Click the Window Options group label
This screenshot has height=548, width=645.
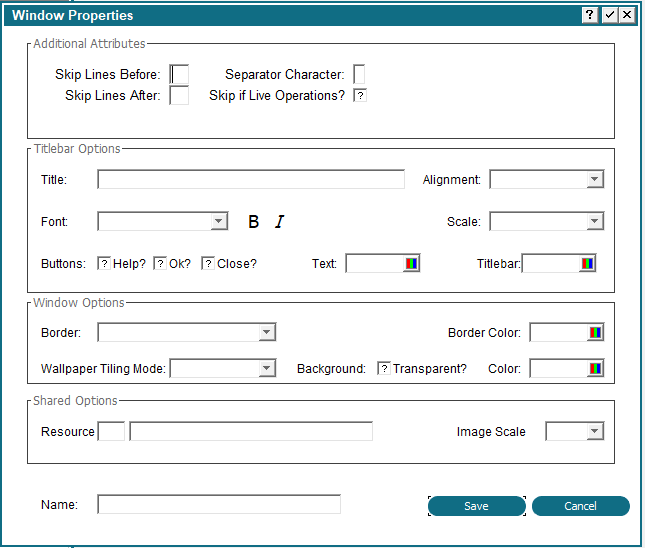coord(79,303)
